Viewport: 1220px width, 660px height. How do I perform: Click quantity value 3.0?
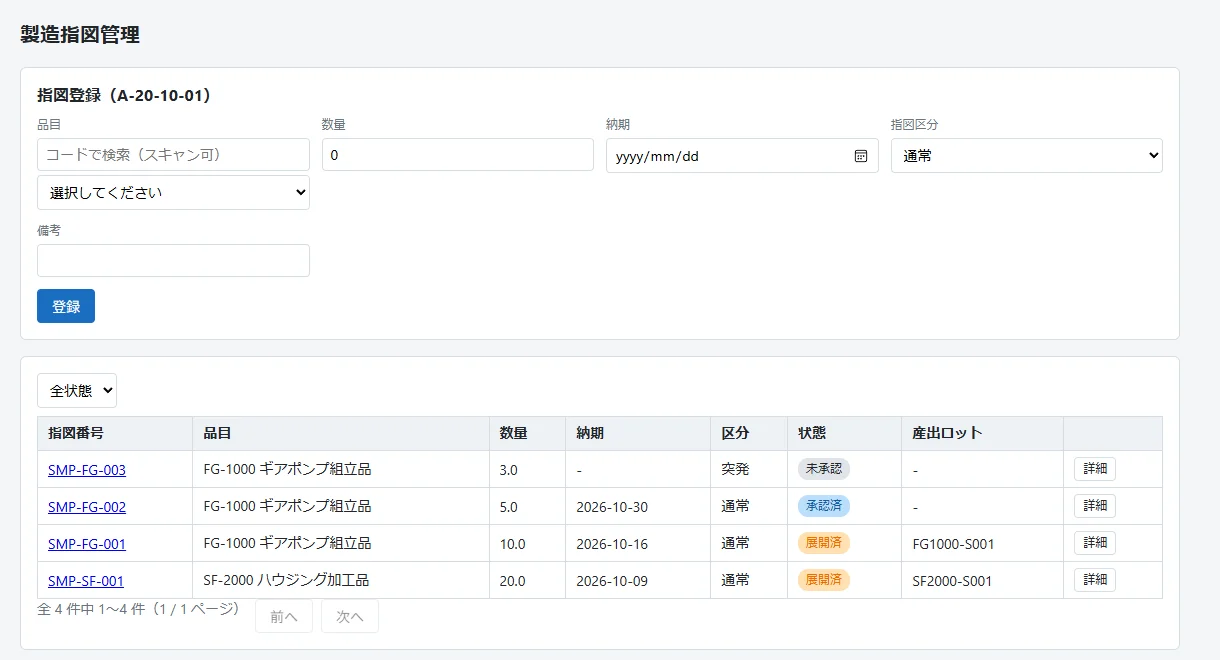[x=509, y=470]
